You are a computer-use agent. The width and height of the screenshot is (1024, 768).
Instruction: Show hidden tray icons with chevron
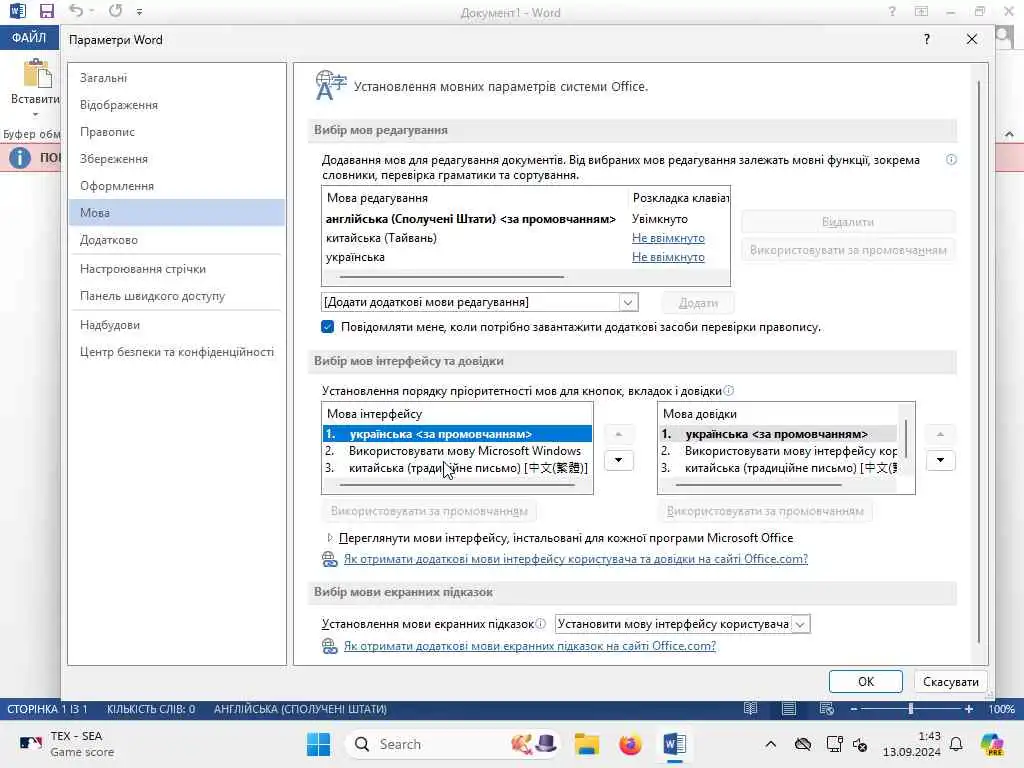[771, 744]
